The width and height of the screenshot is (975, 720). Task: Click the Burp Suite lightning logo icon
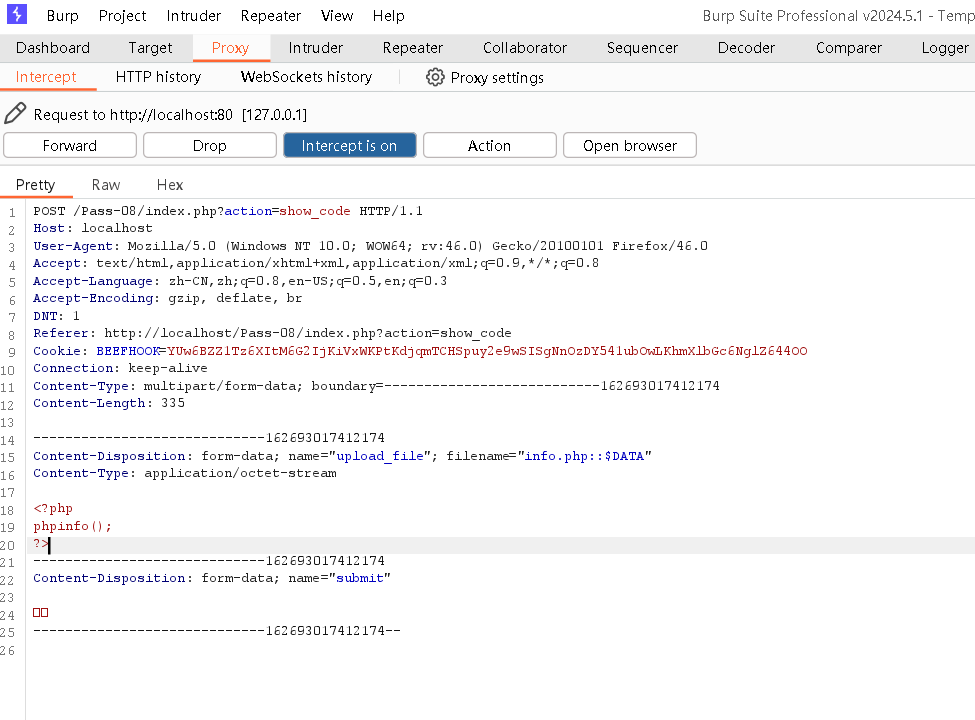[x=17, y=14]
